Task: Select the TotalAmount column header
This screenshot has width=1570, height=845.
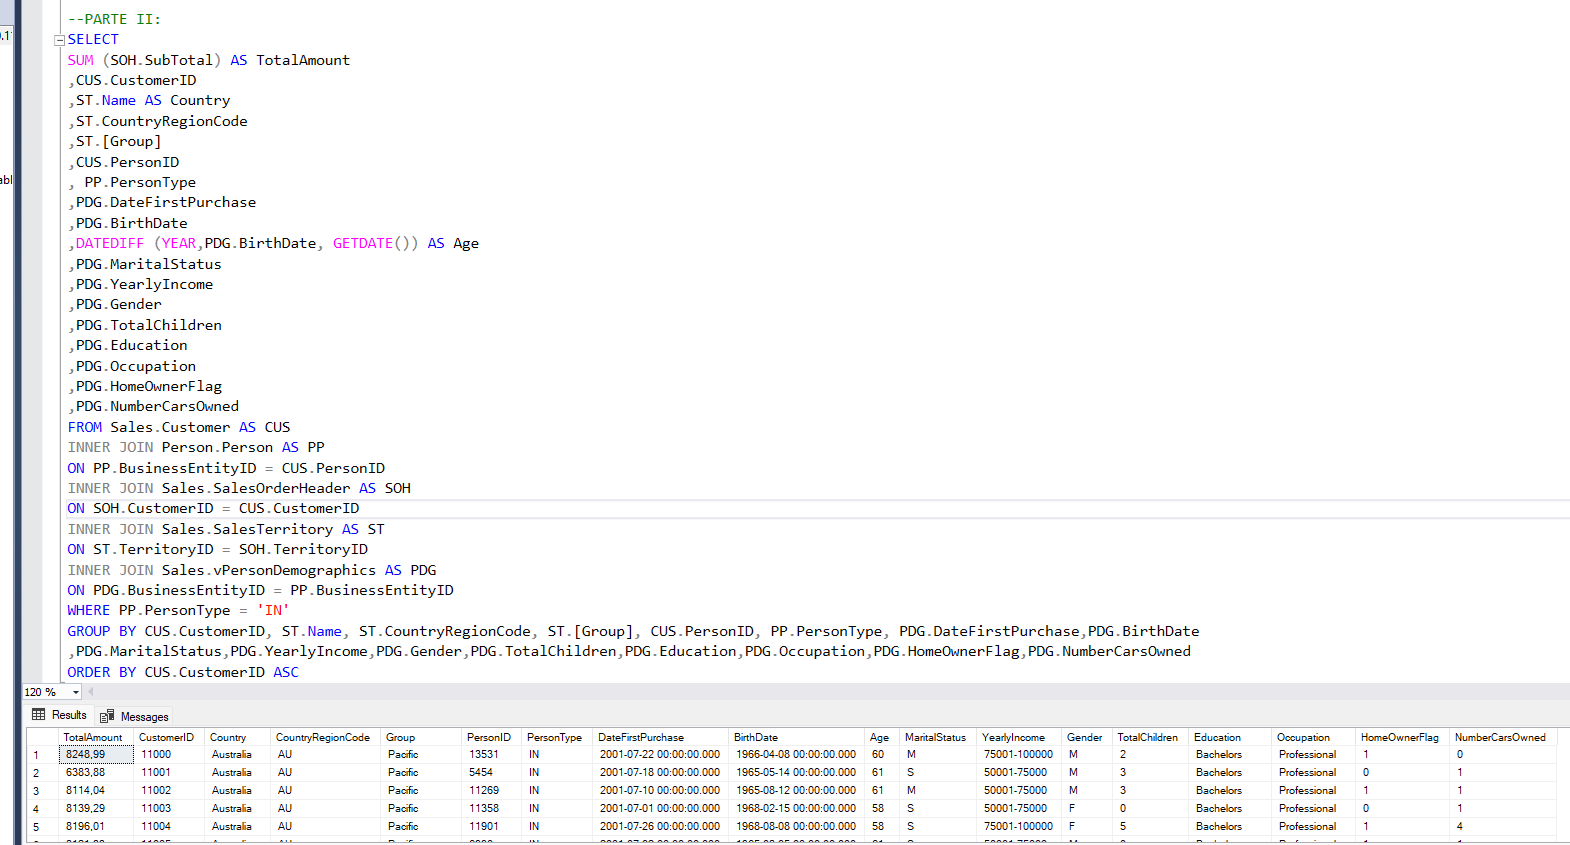Action: [x=96, y=737]
